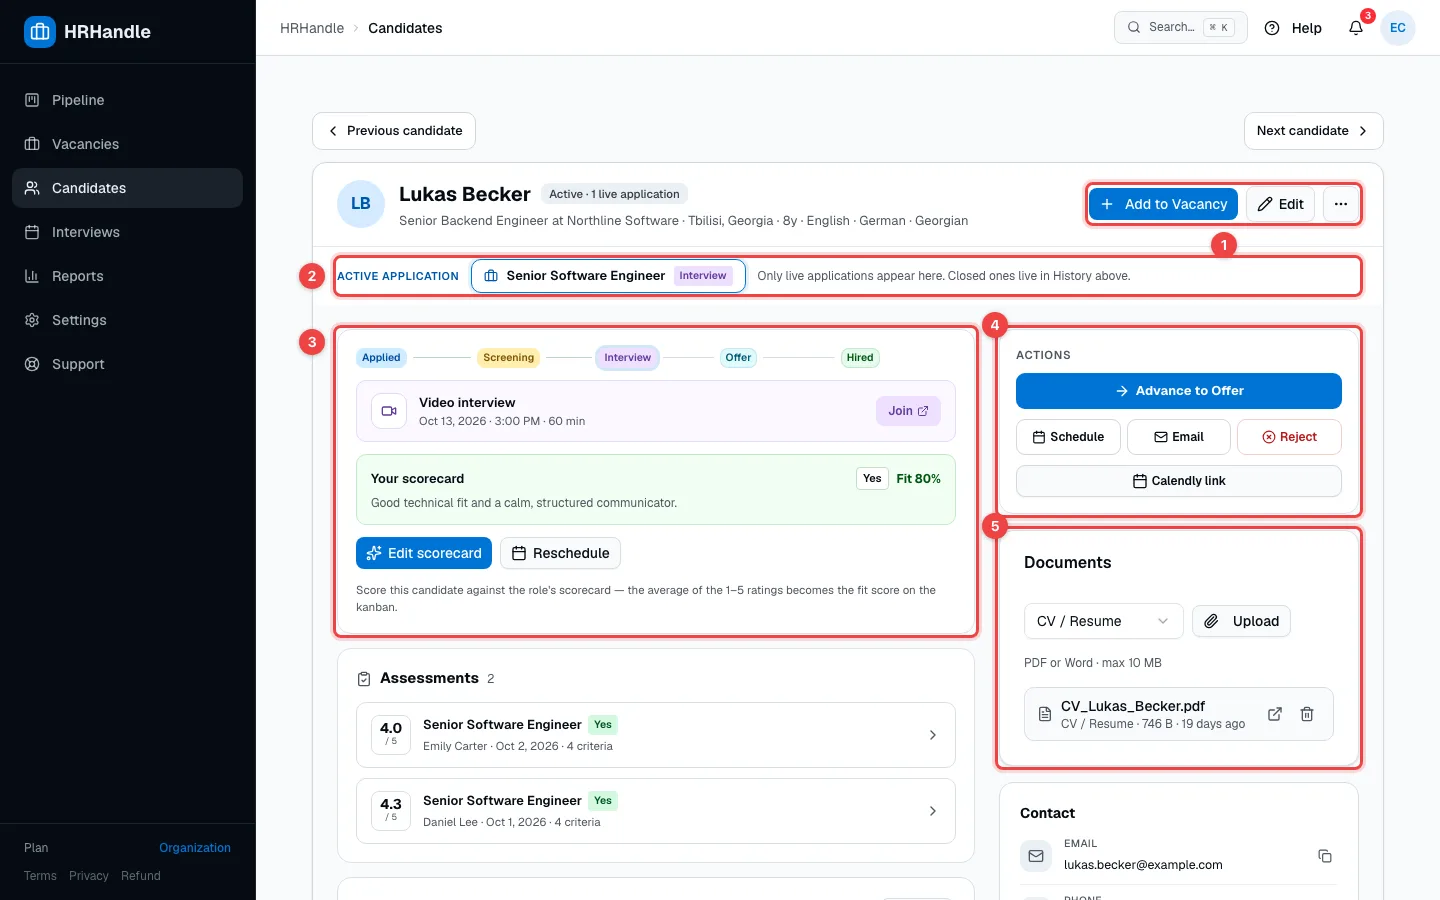Viewport: 1440px width, 900px height.
Task: Open the EC user avatar menu
Action: [1398, 28]
